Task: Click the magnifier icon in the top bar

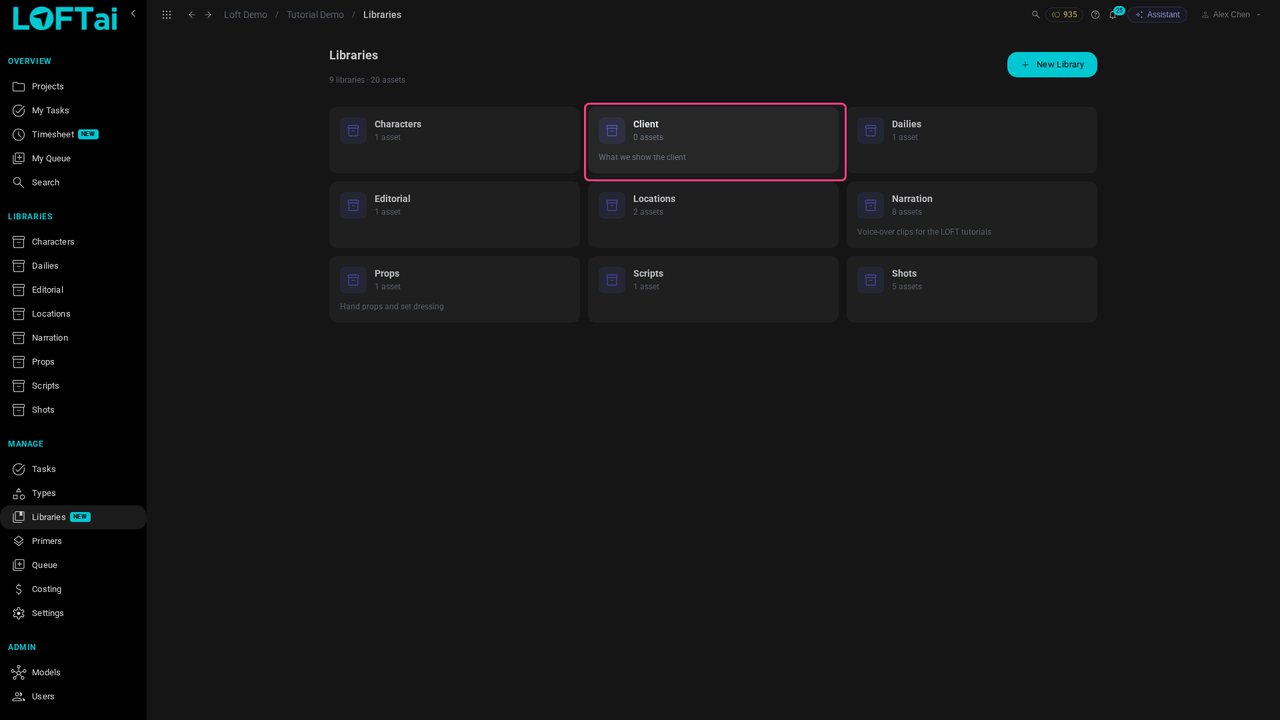Action: pos(1036,15)
